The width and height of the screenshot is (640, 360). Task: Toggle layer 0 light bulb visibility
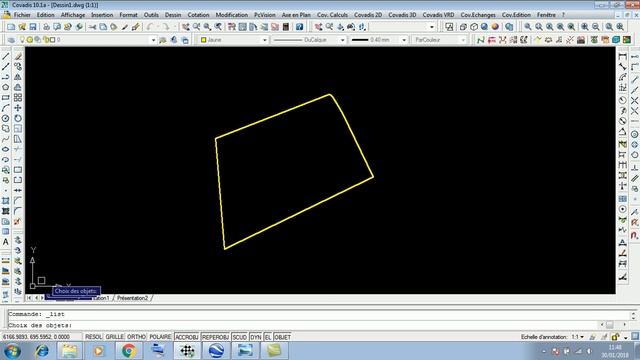click(22, 40)
